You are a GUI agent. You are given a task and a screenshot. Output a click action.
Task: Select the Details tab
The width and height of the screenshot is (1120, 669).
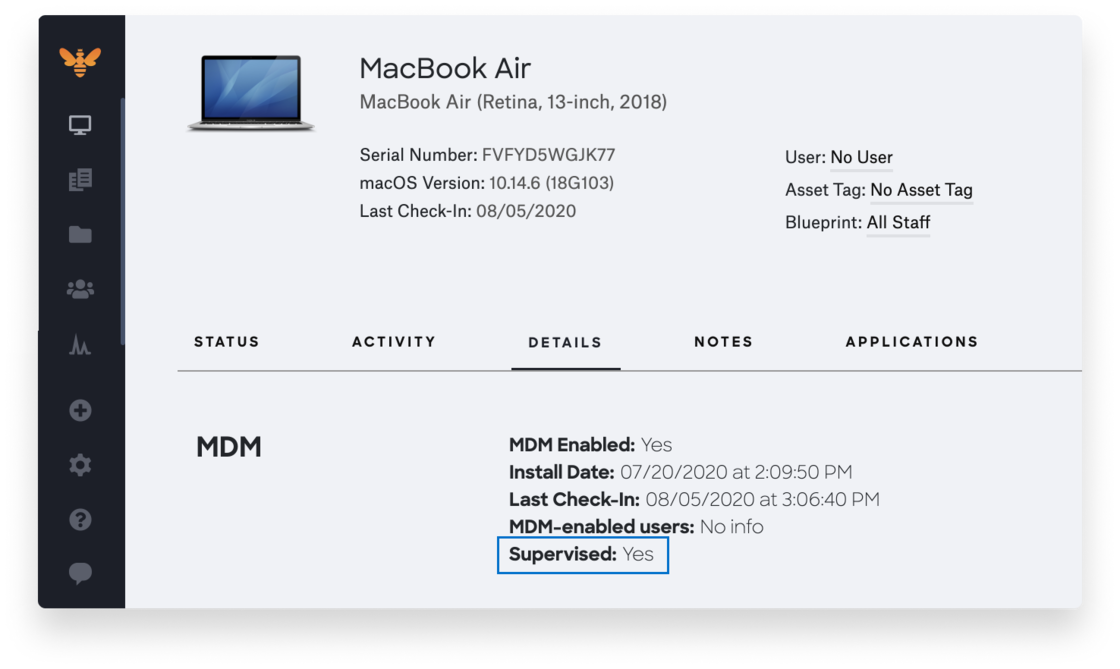click(x=565, y=342)
